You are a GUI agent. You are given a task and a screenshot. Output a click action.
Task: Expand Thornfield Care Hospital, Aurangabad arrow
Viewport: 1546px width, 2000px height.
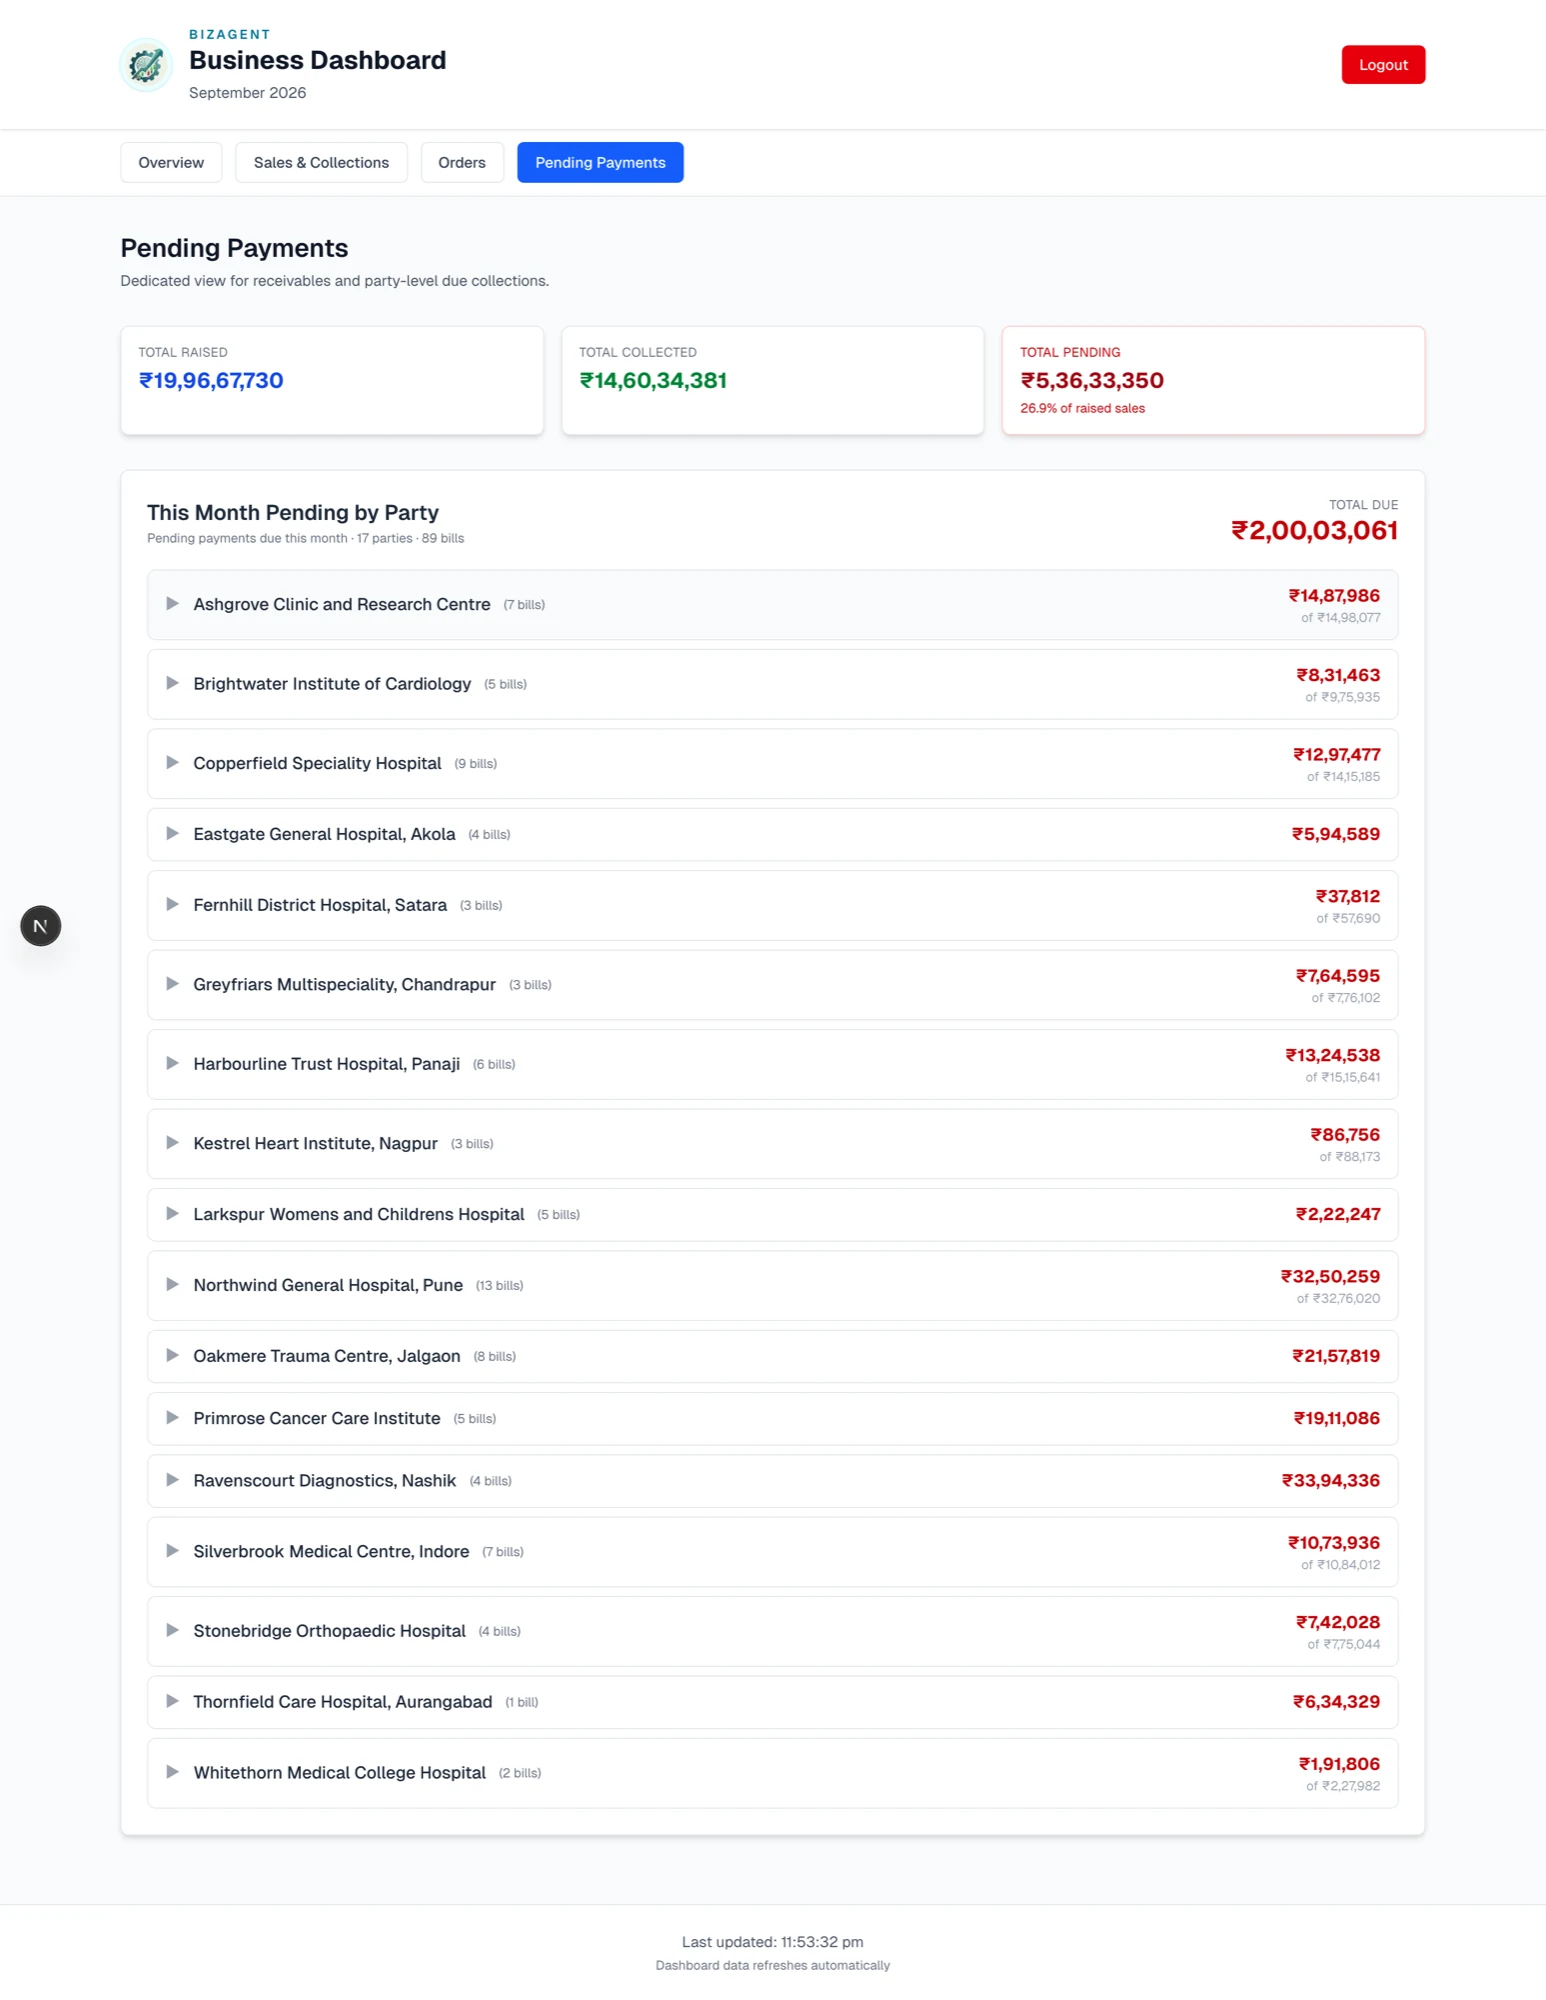click(x=172, y=1702)
